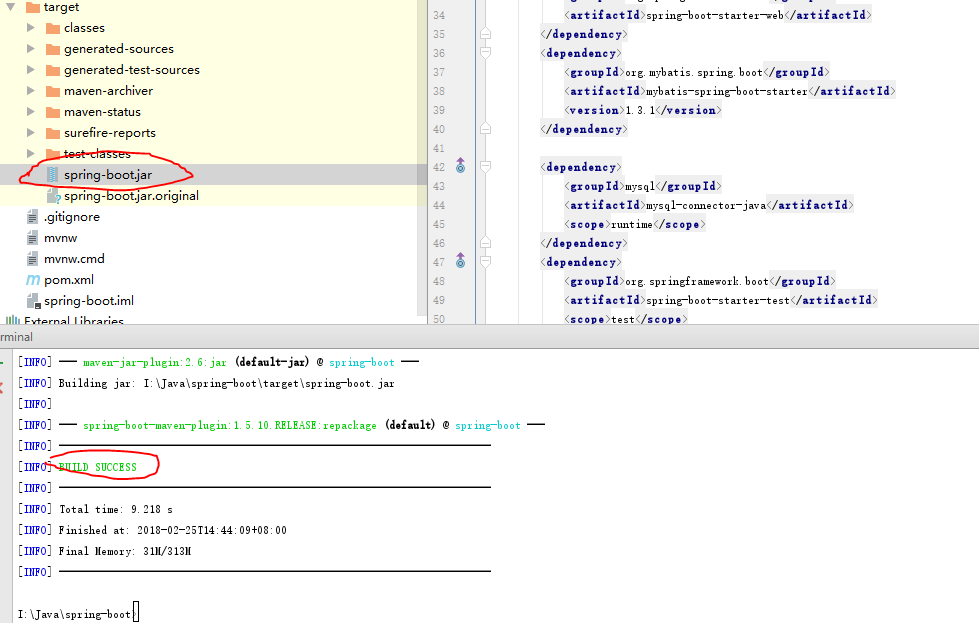
Task: Select the External Libraries node
Action: point(74,321)
